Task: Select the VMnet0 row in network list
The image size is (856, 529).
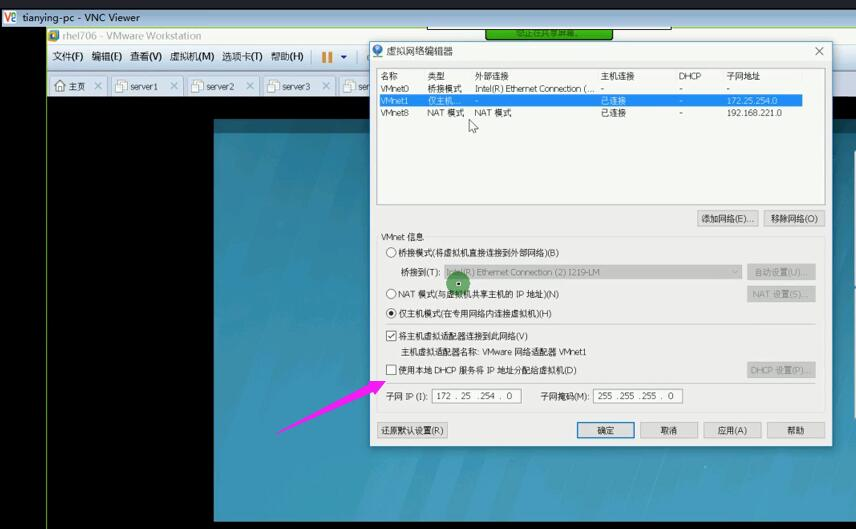Action: pos(591,88)
